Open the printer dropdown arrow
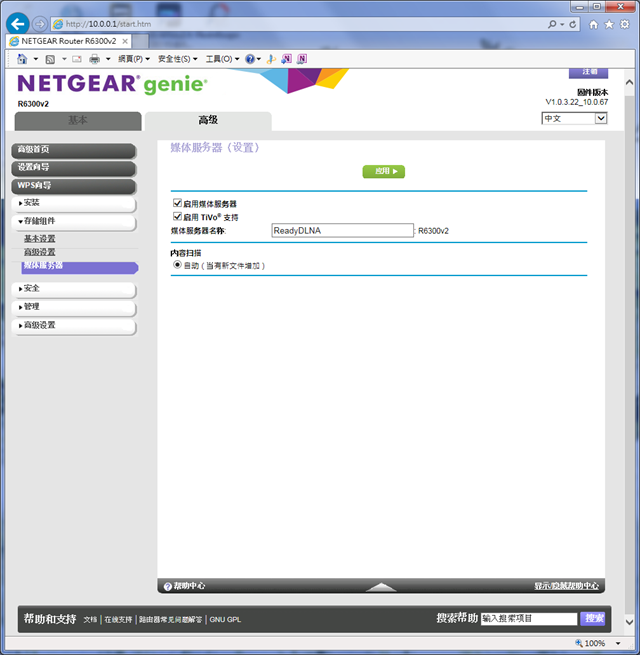640x655 pixels. 108,59
